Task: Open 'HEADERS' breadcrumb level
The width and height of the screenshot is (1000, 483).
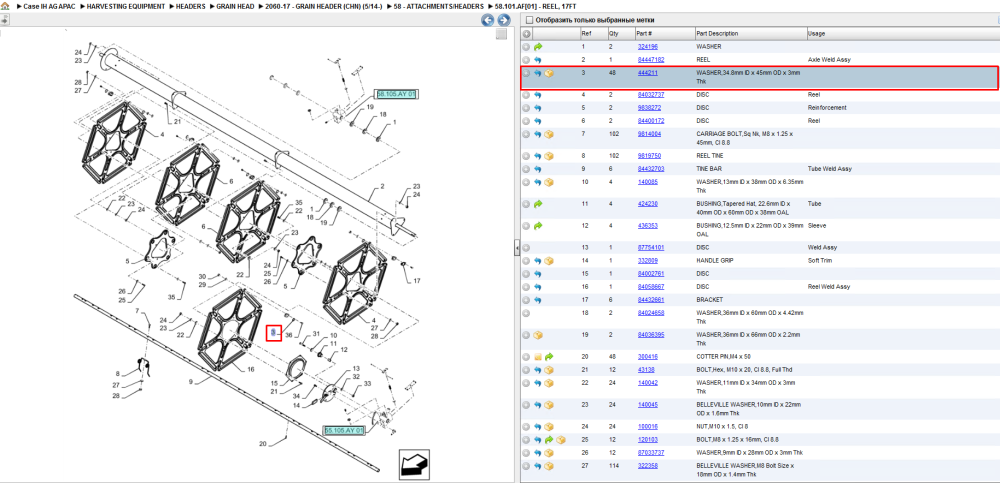Action: point(191,6)
